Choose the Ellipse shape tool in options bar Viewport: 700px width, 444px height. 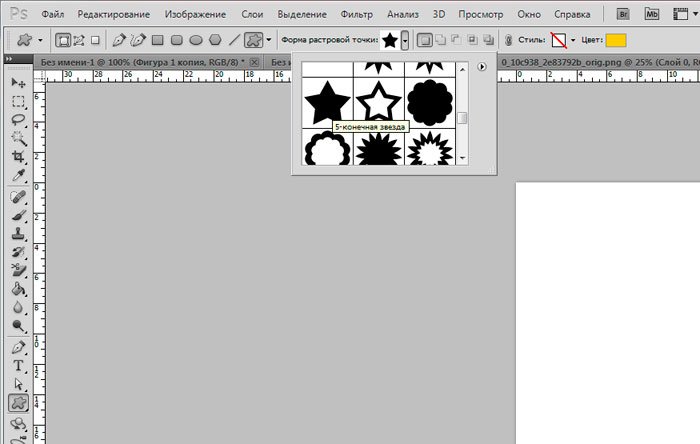pos(196,40)
